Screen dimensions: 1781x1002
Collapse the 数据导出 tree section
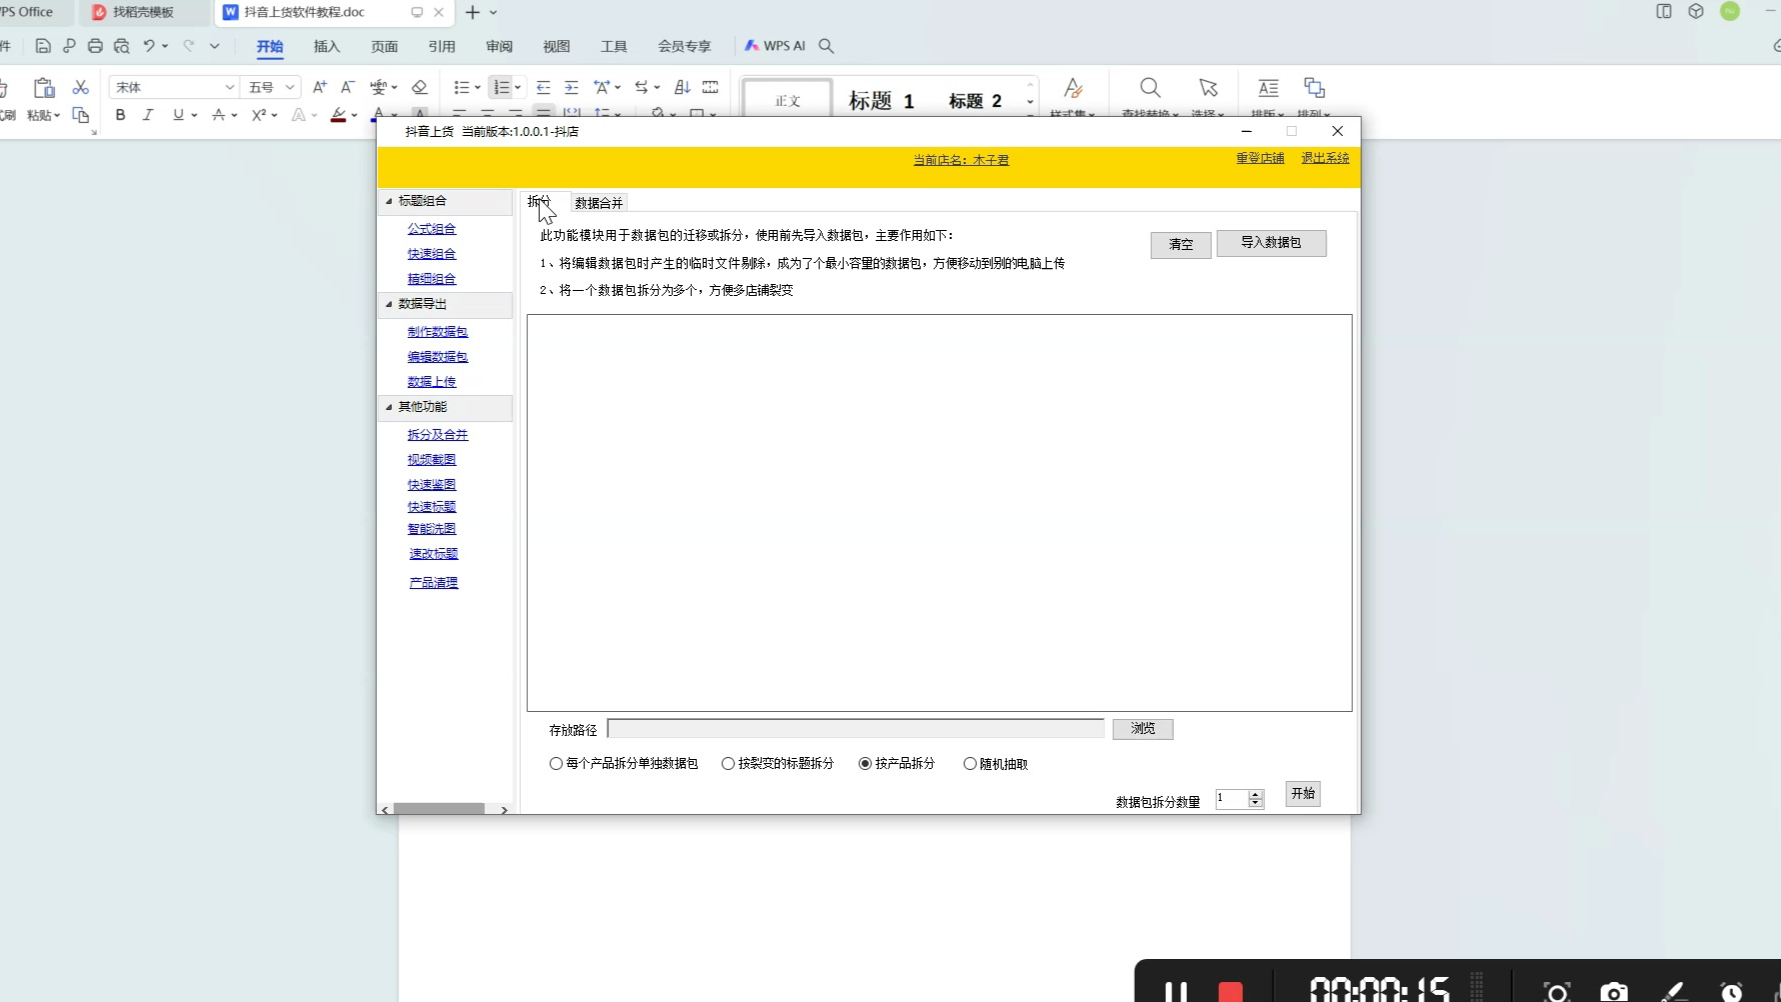pyautogui.click(x=389, y=304)
